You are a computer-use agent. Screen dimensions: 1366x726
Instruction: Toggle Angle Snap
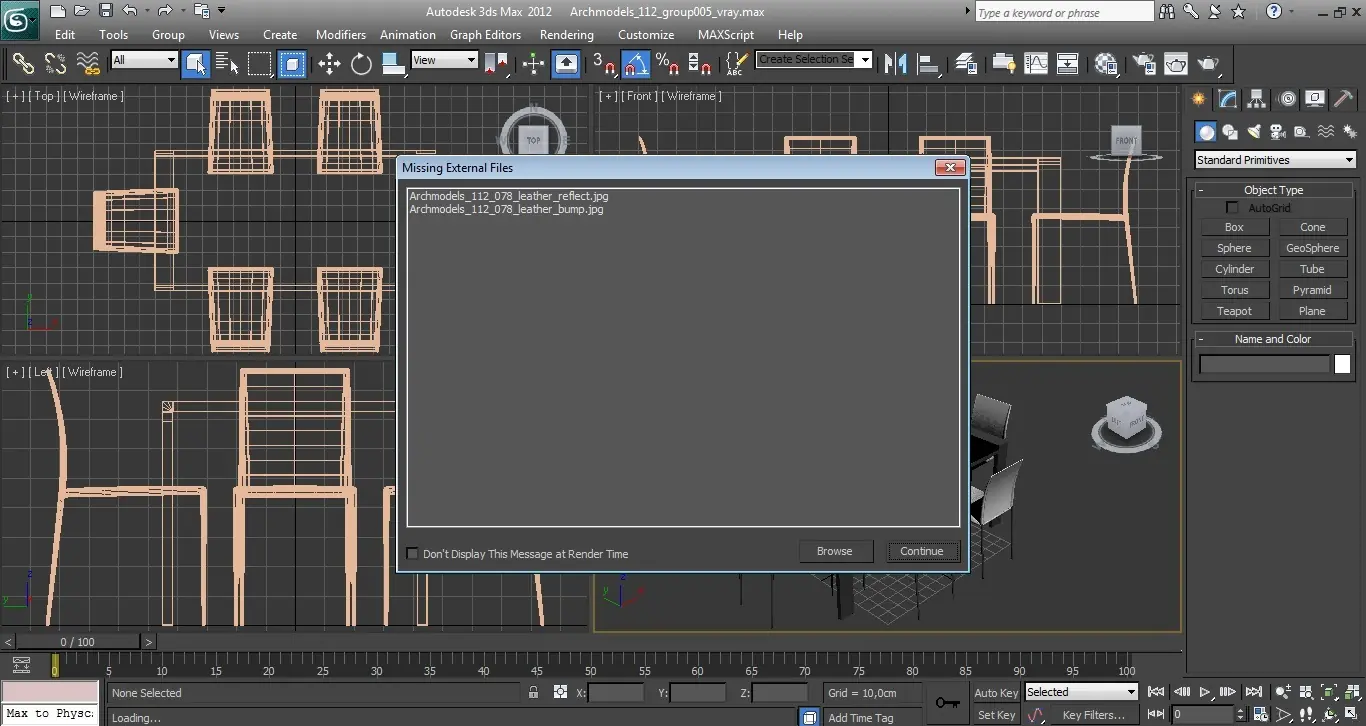[x=636, y=63]
